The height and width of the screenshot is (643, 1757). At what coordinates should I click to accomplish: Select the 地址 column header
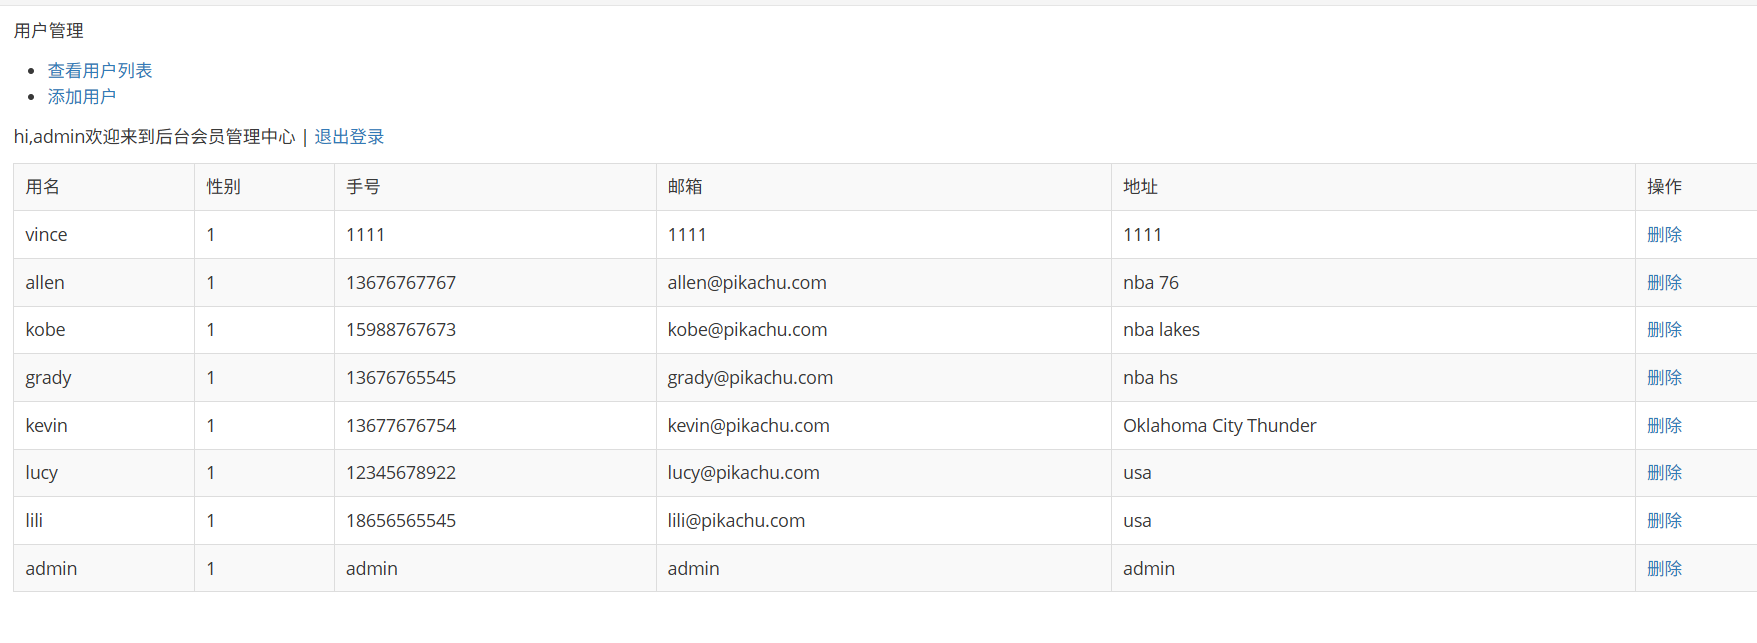[x=1374, y=187]
